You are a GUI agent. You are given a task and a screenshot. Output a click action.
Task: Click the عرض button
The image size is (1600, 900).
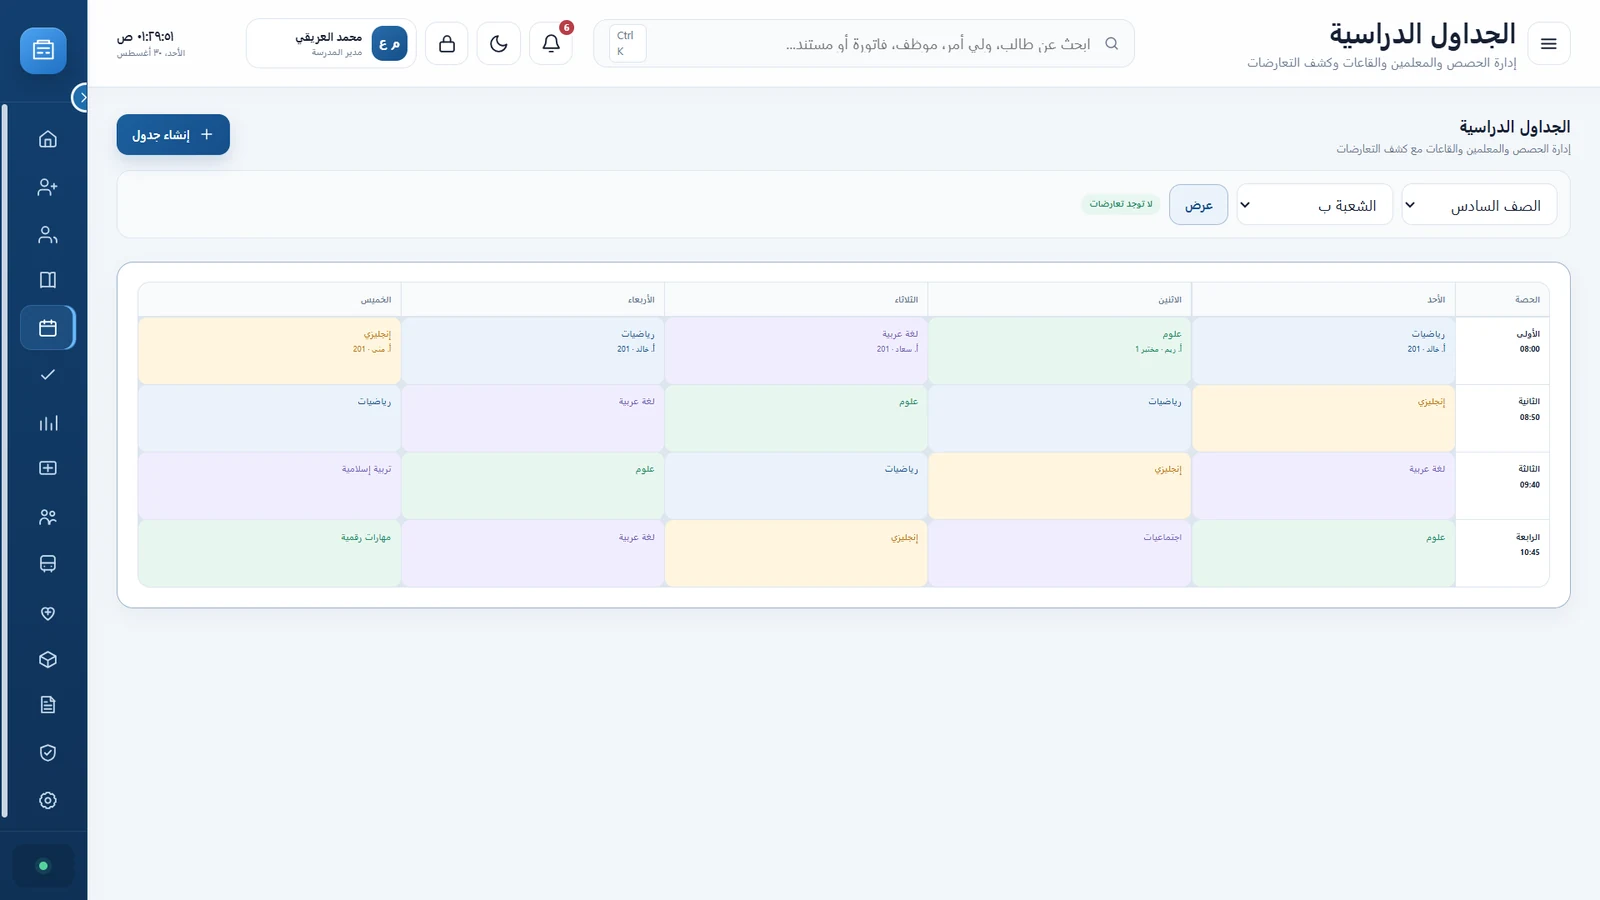[1198, 205]
